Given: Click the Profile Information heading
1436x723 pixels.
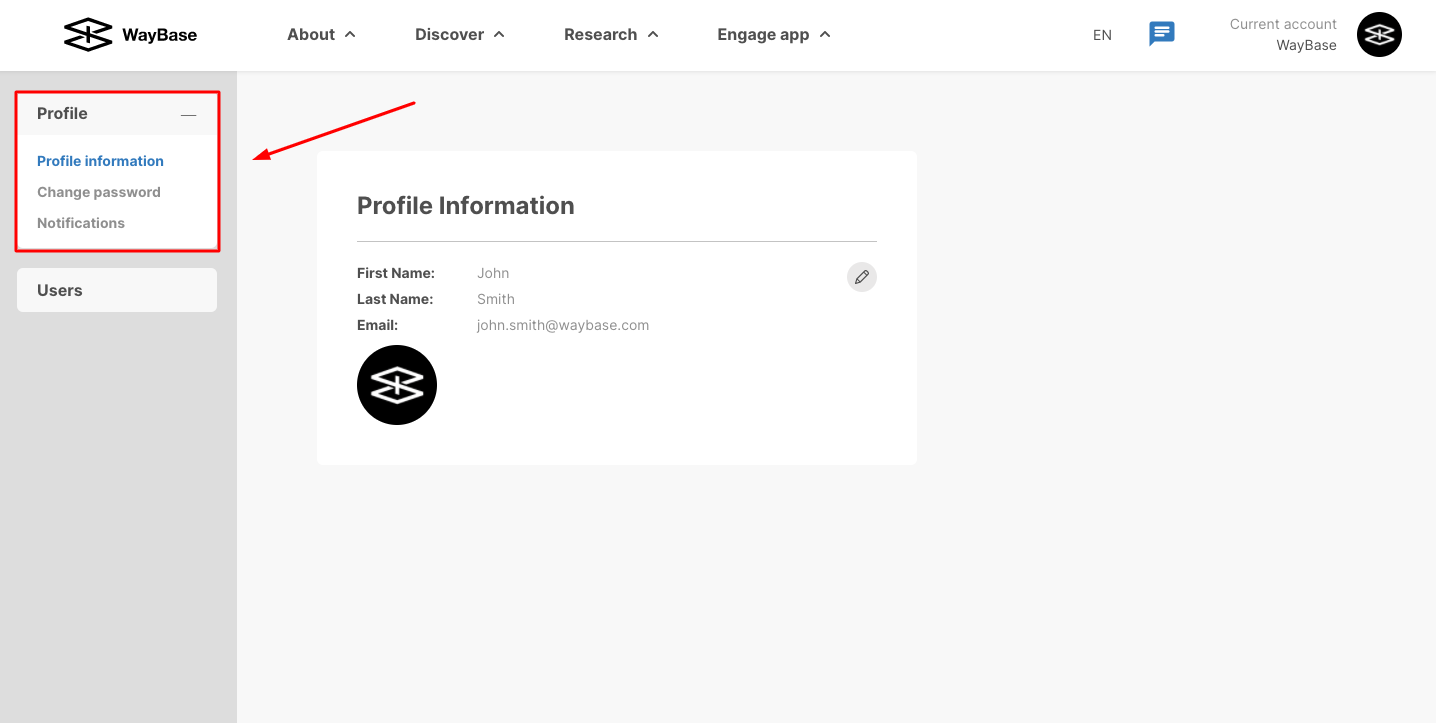Looking at the screenshot, I should [466, 206].
